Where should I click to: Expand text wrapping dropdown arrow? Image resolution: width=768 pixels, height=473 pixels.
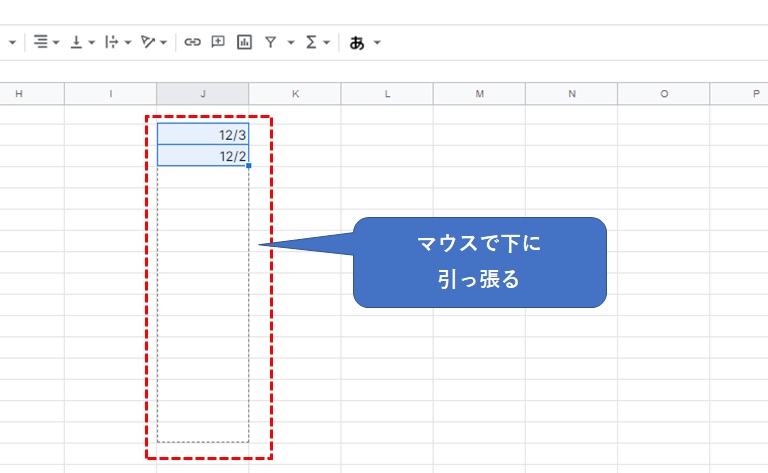(128, 43)
